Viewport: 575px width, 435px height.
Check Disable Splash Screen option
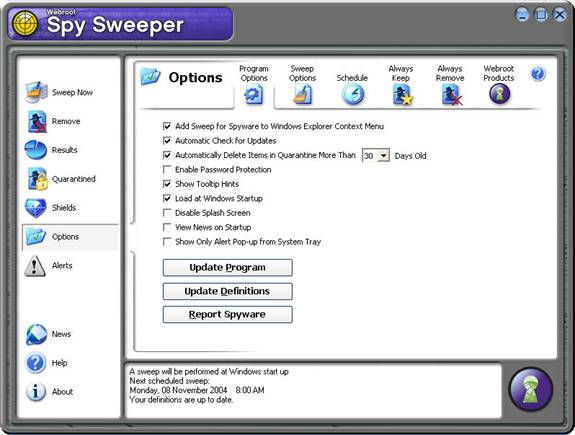[x=167, y=213]
